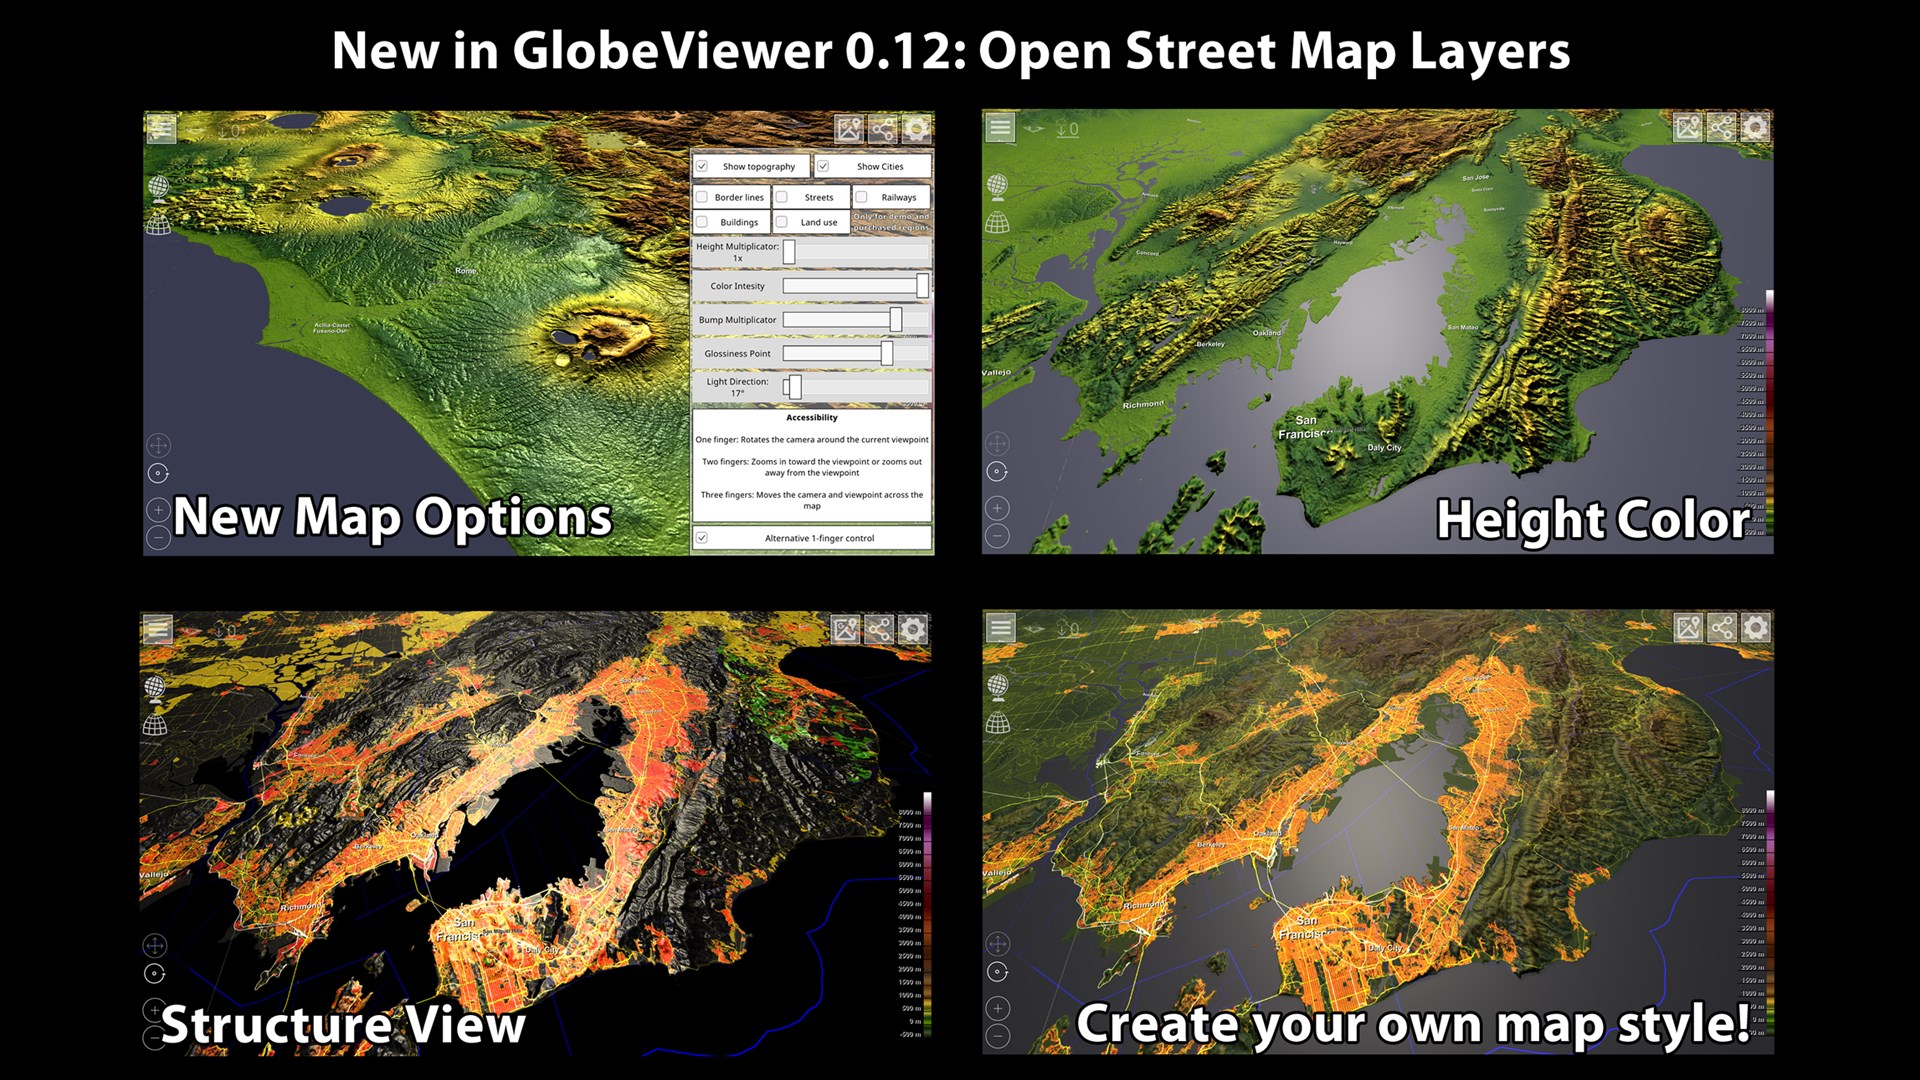Click rotate camera icon in New Map Options panel

pyautogui.click(x=158, y=473)
